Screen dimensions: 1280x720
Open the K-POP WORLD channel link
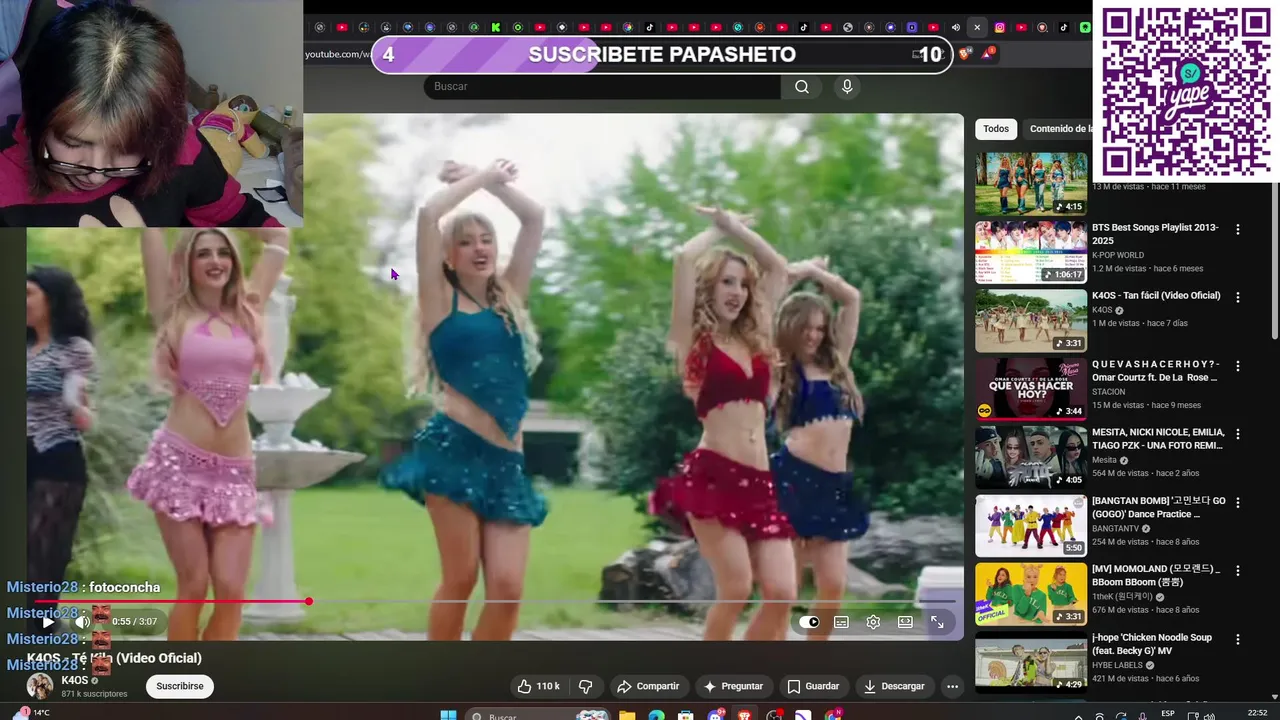pyautogui.click(x=1118, y=255)
